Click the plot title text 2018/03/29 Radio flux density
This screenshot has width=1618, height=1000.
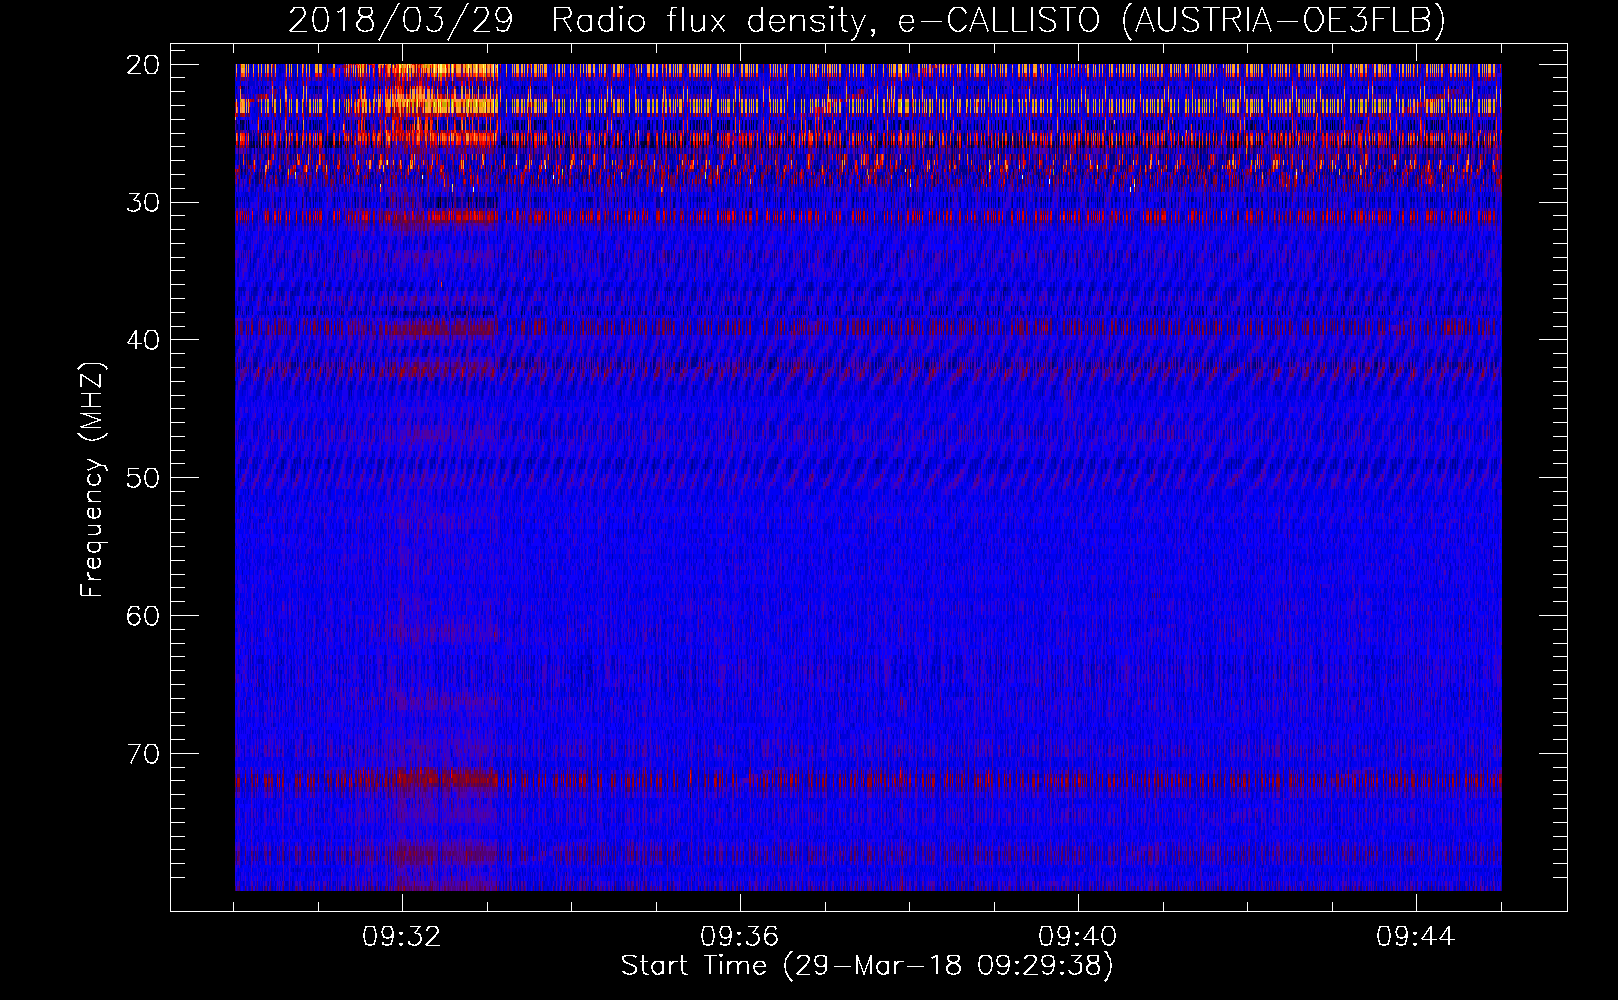(576, 21)
